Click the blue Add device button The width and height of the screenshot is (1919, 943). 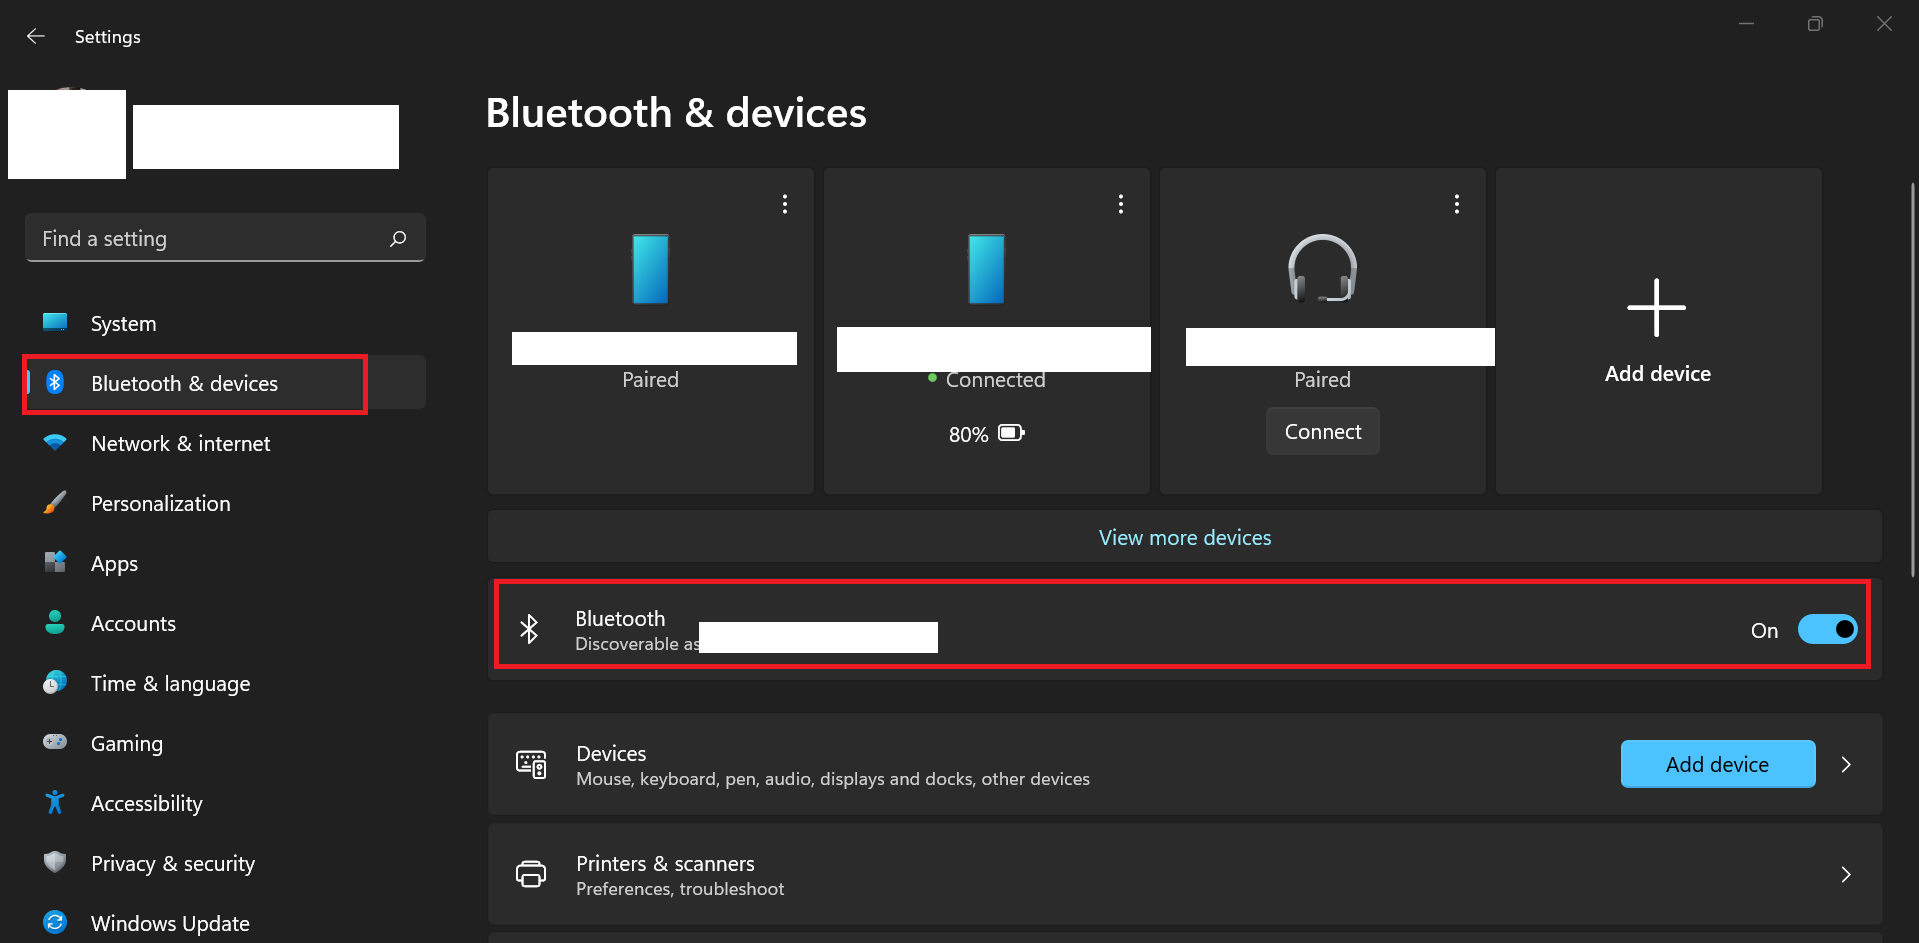pos(1717,765)
